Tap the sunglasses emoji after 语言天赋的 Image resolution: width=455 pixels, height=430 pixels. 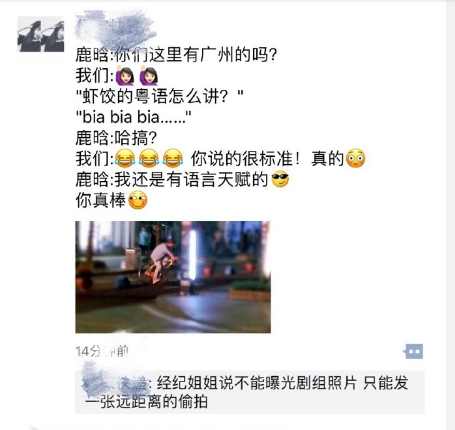click(280, 179)
